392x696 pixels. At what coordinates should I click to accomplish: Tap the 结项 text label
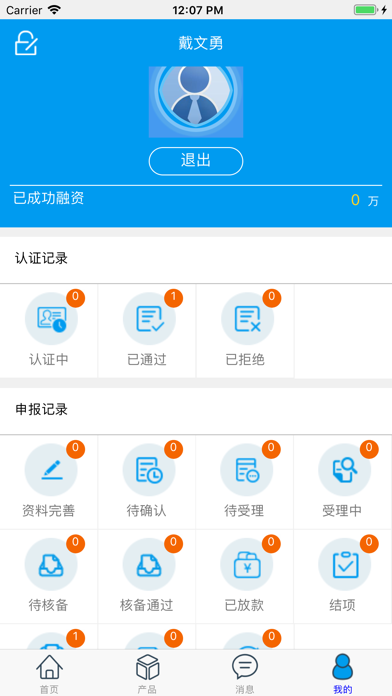[342, 605]
